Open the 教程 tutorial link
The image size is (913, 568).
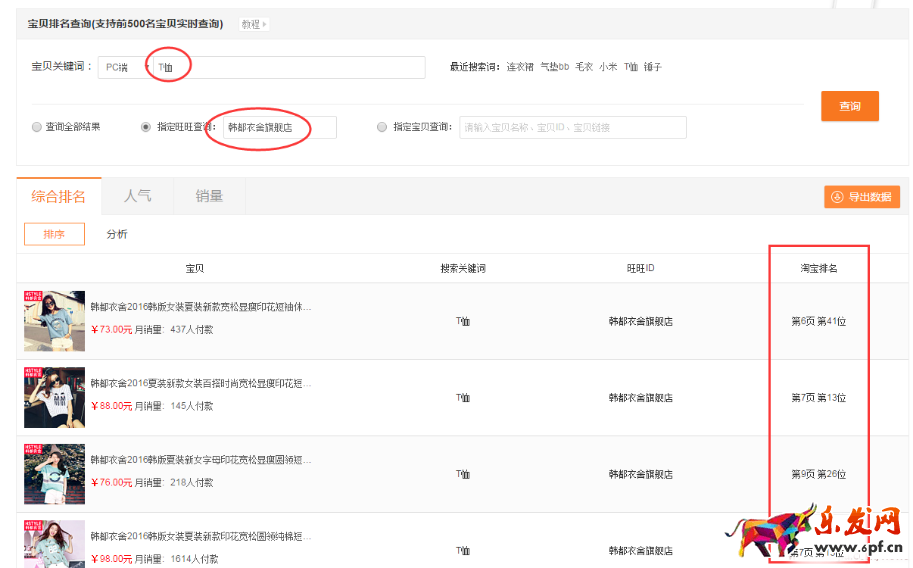coord(254,24)
